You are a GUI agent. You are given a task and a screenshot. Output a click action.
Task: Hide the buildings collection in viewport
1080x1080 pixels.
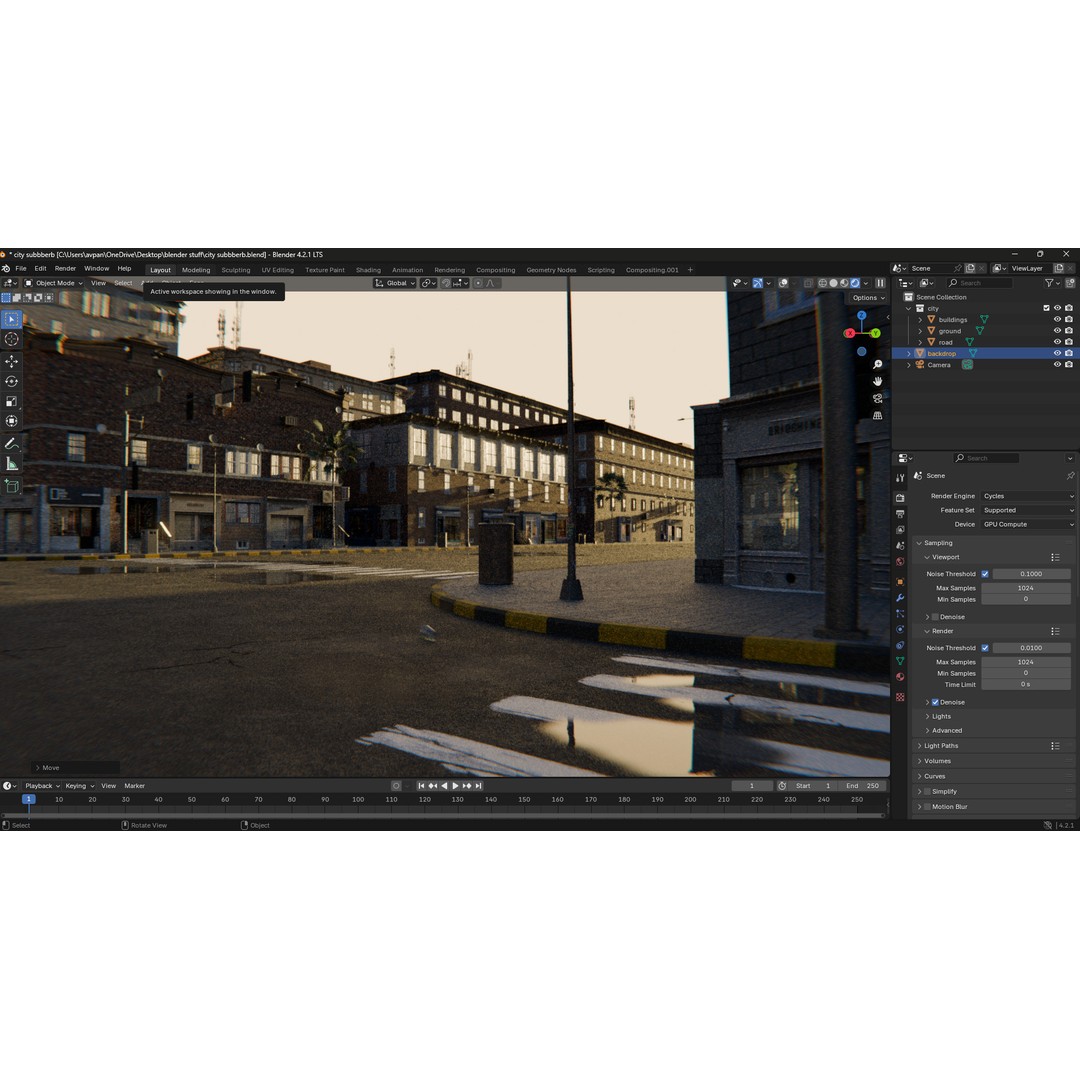[1057, 319]
